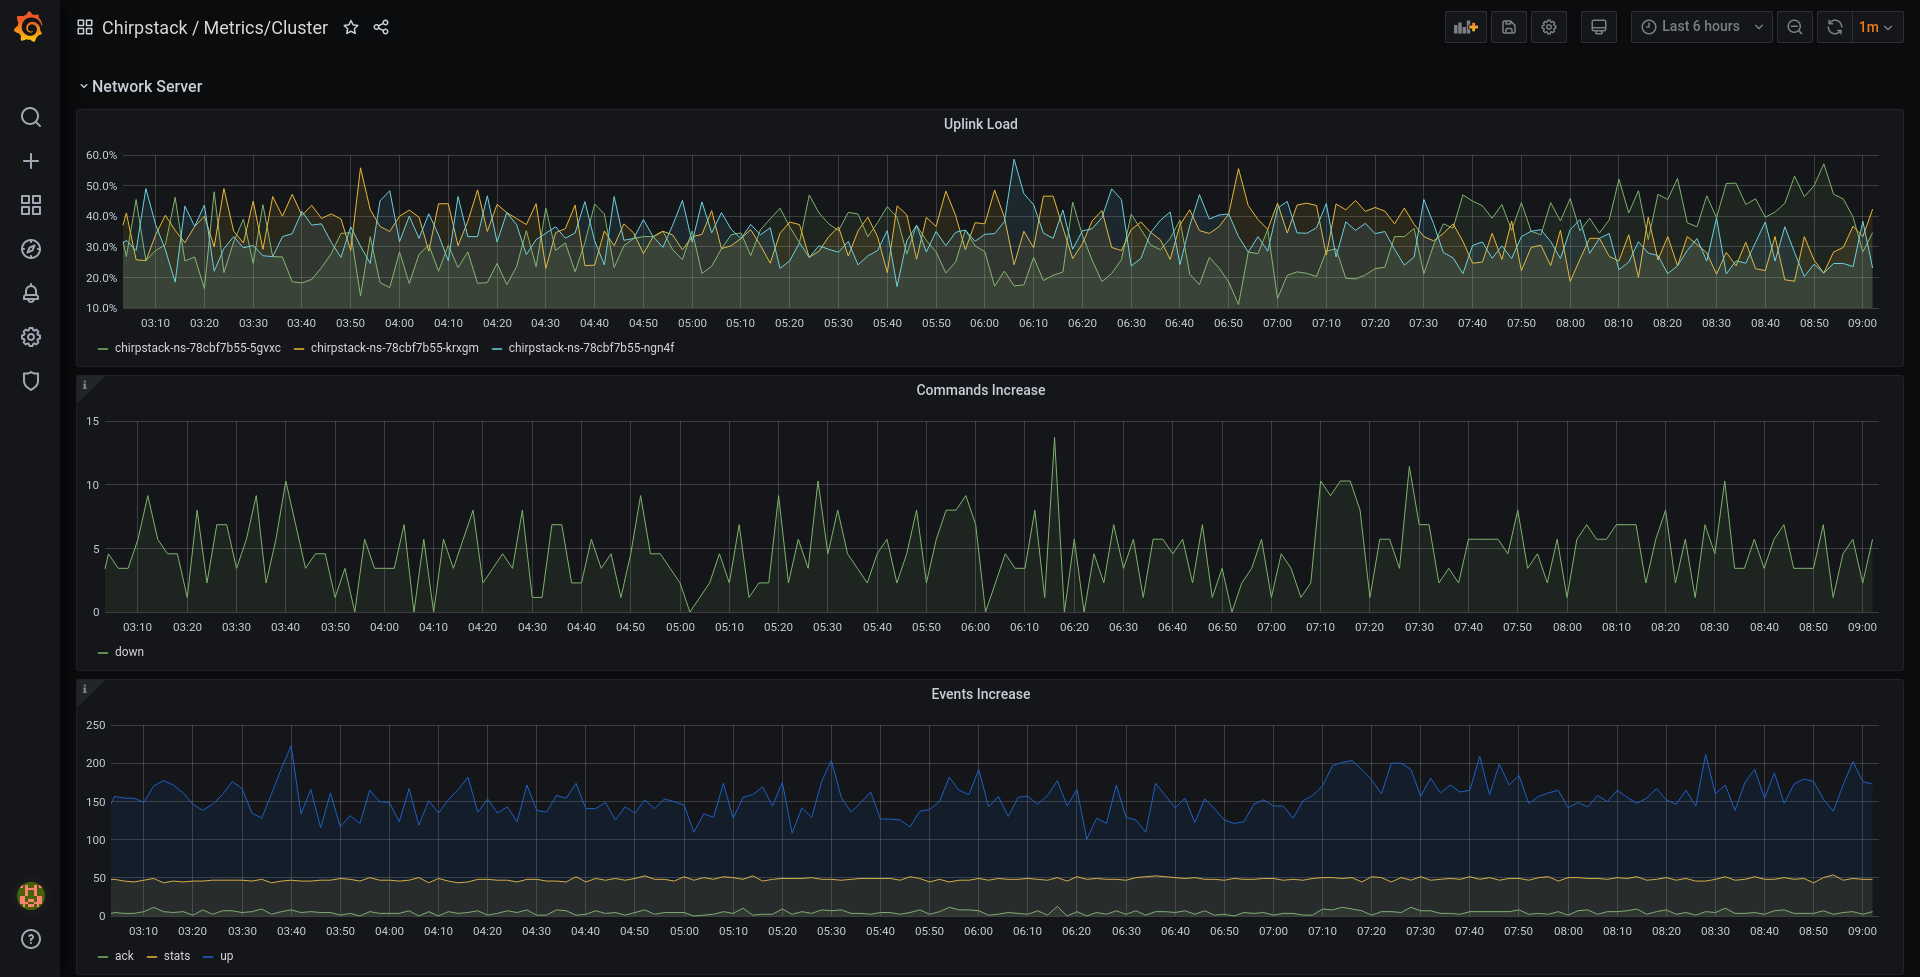The width and height of the screenshot is (1920, 977).
Task: Mark dashboard as favorite with star
Action: tap(351, 27)
